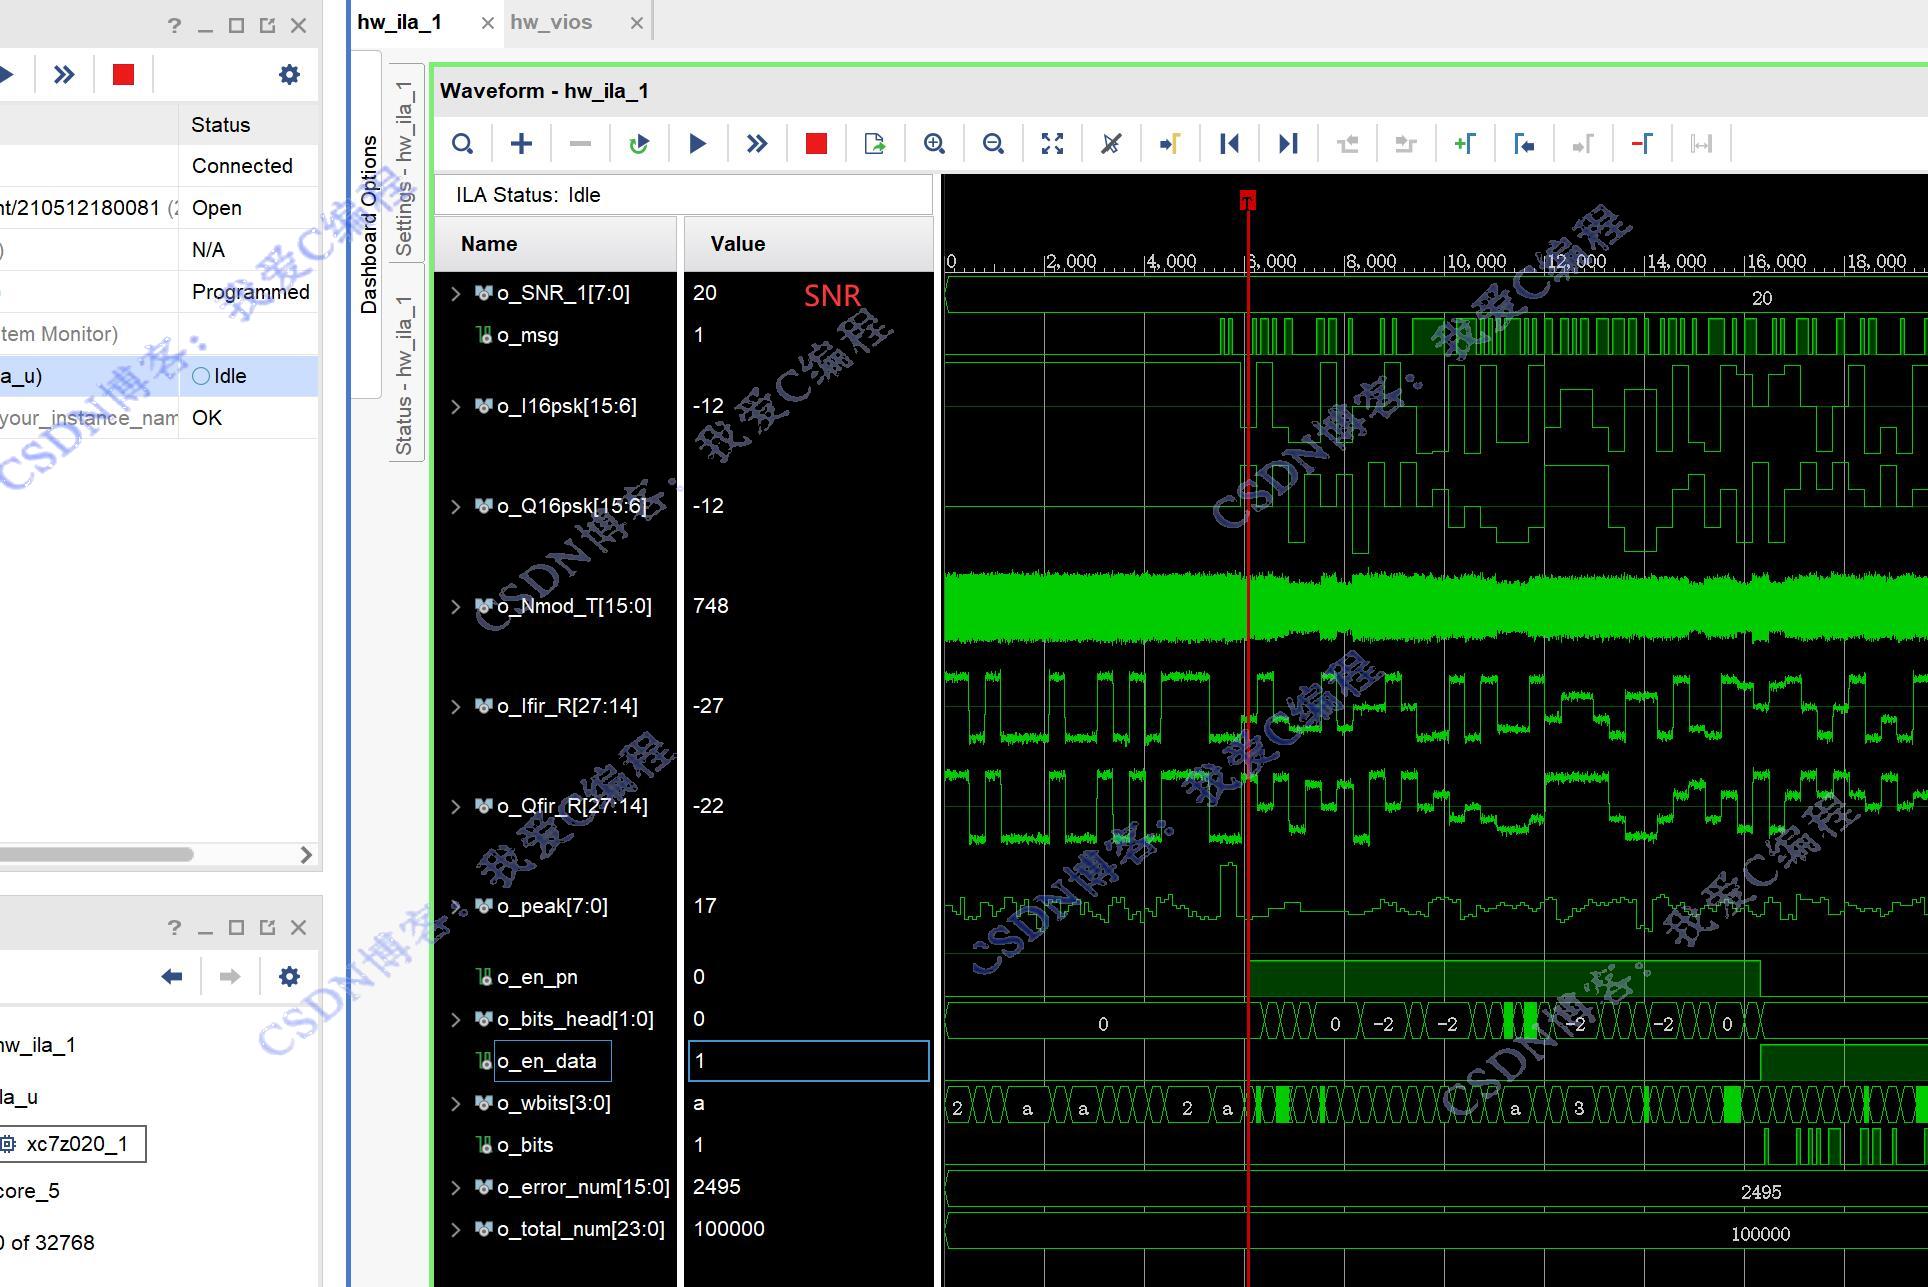The image size is (1928, 1287).
Task: Select the Idle status row
Action: 159,376
